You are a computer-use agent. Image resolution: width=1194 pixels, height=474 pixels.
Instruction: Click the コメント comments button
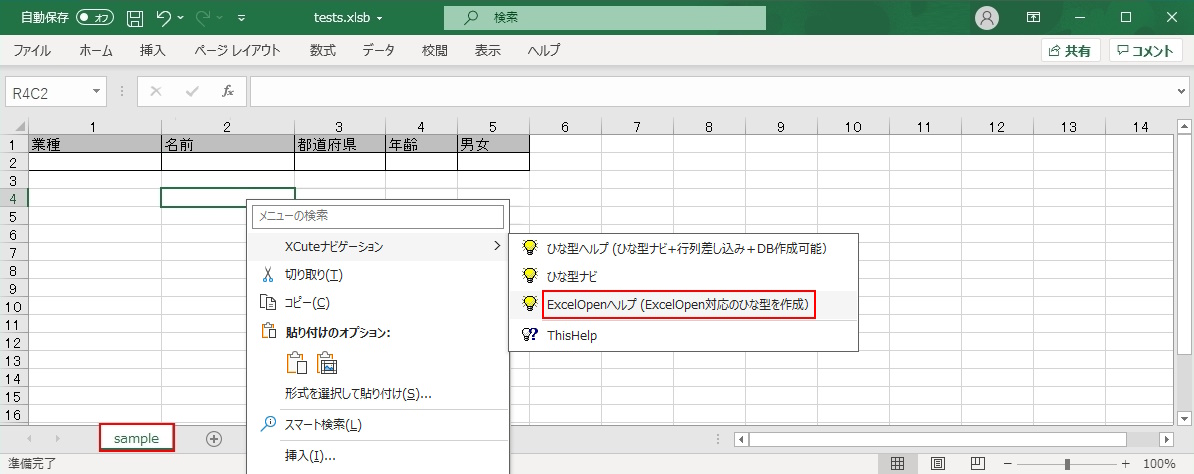[x=1145, y=51]
